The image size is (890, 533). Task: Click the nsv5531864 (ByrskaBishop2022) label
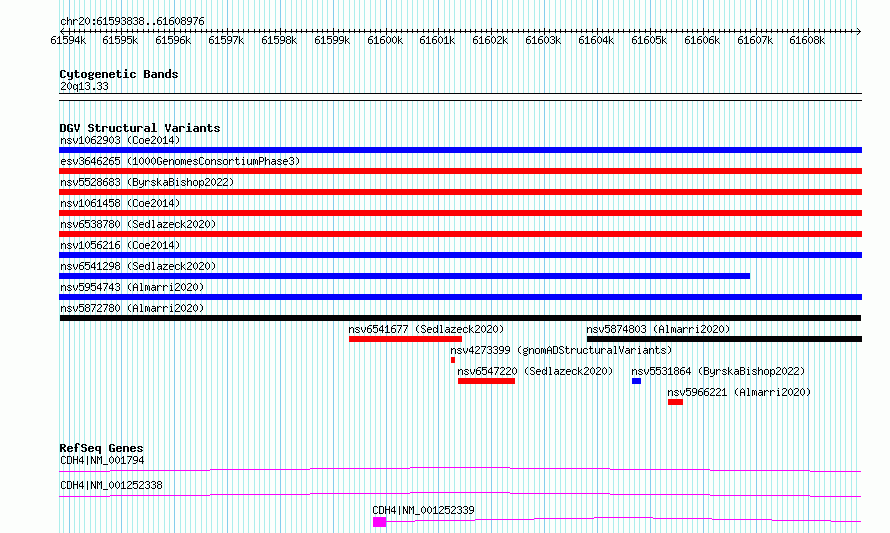(x=719, y=371)
